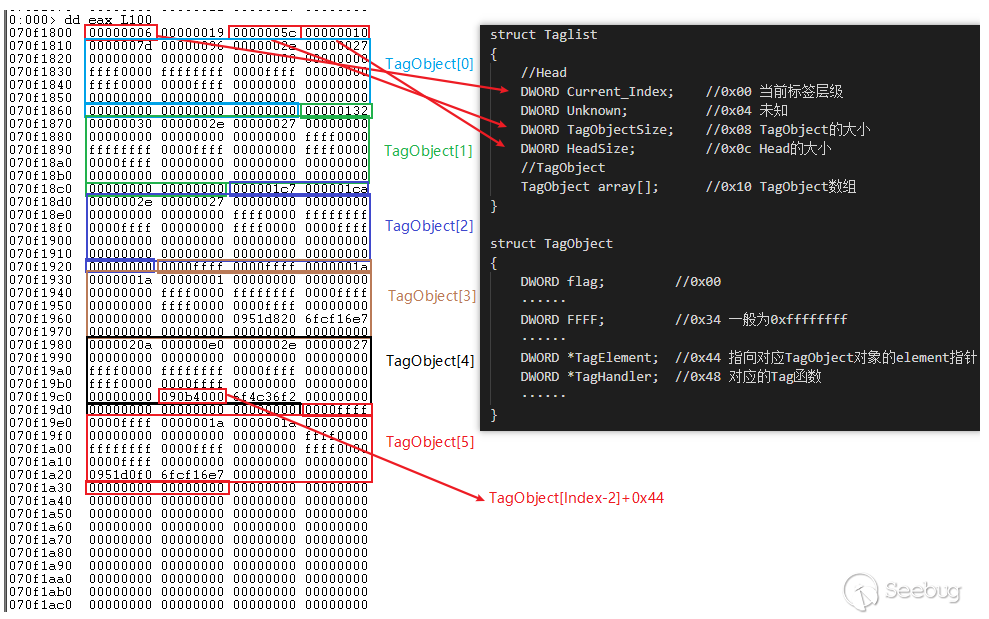The height and width of the screenshot is (619, 989).
Task: Select the '//Head' comment line
Action: [x=544, y=73]
